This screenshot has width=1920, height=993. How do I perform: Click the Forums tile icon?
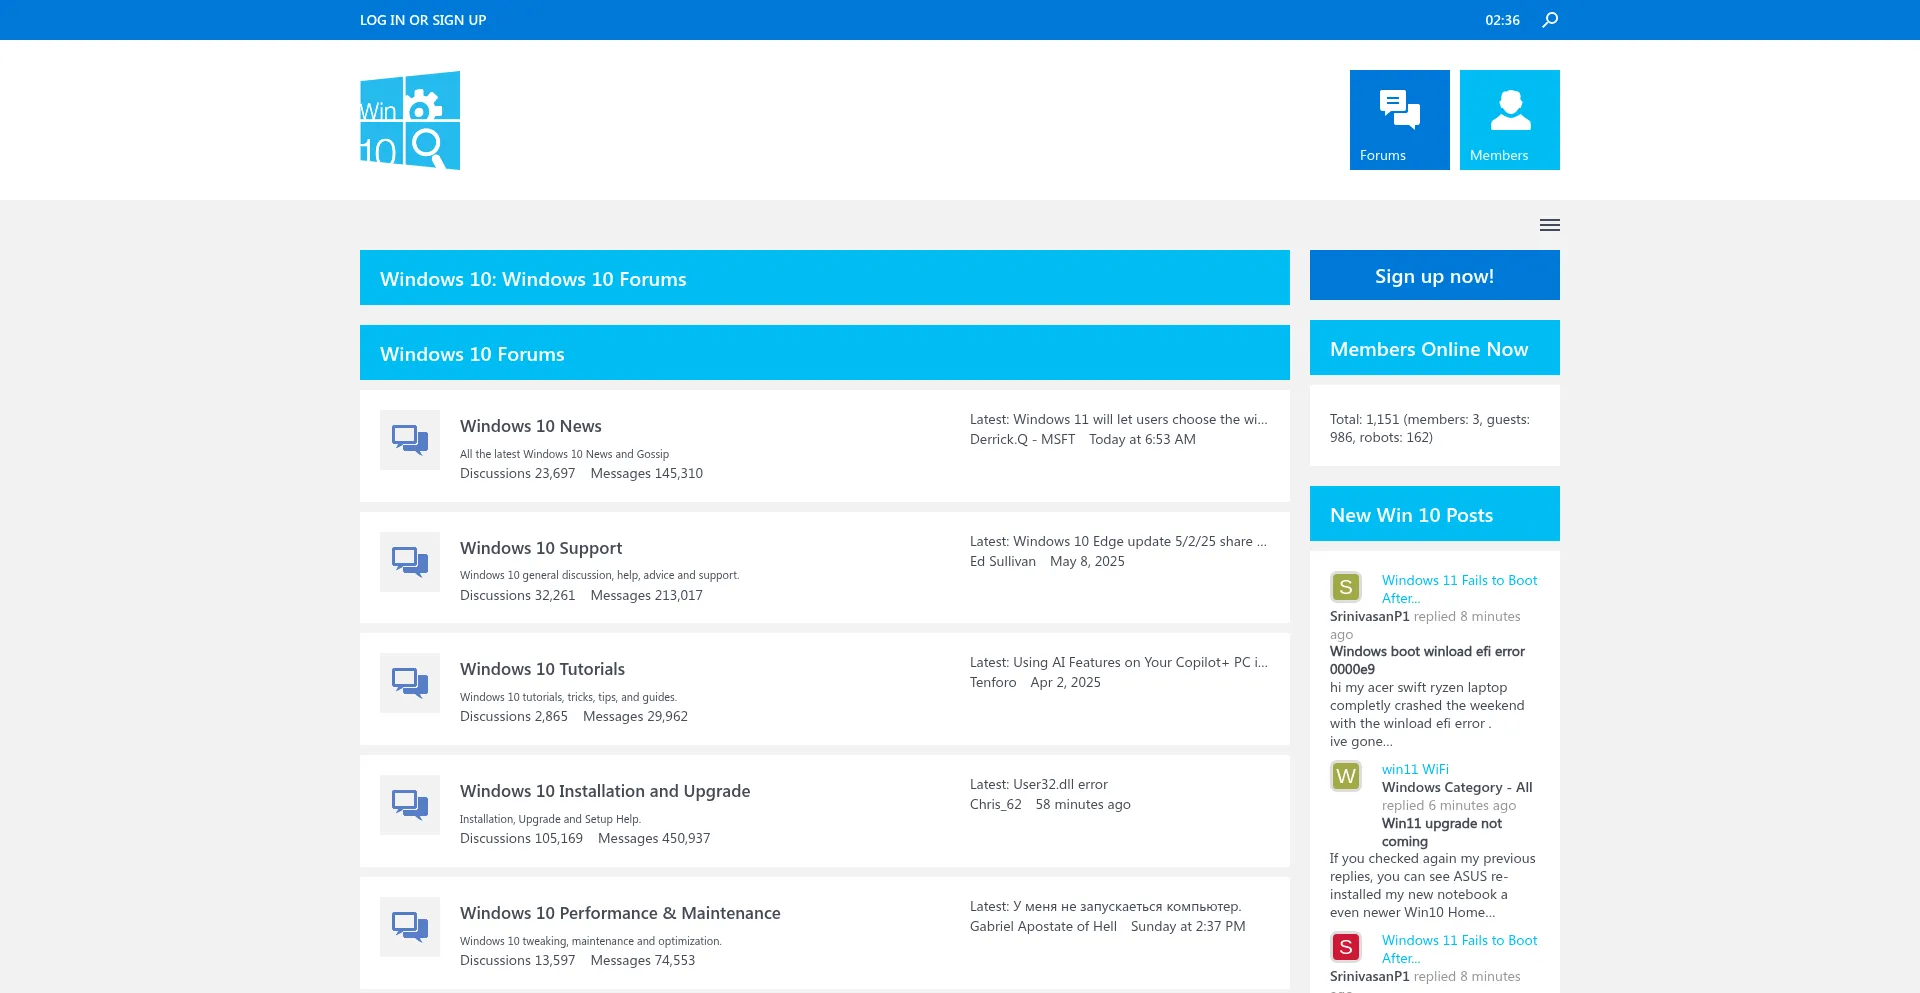1398,111
